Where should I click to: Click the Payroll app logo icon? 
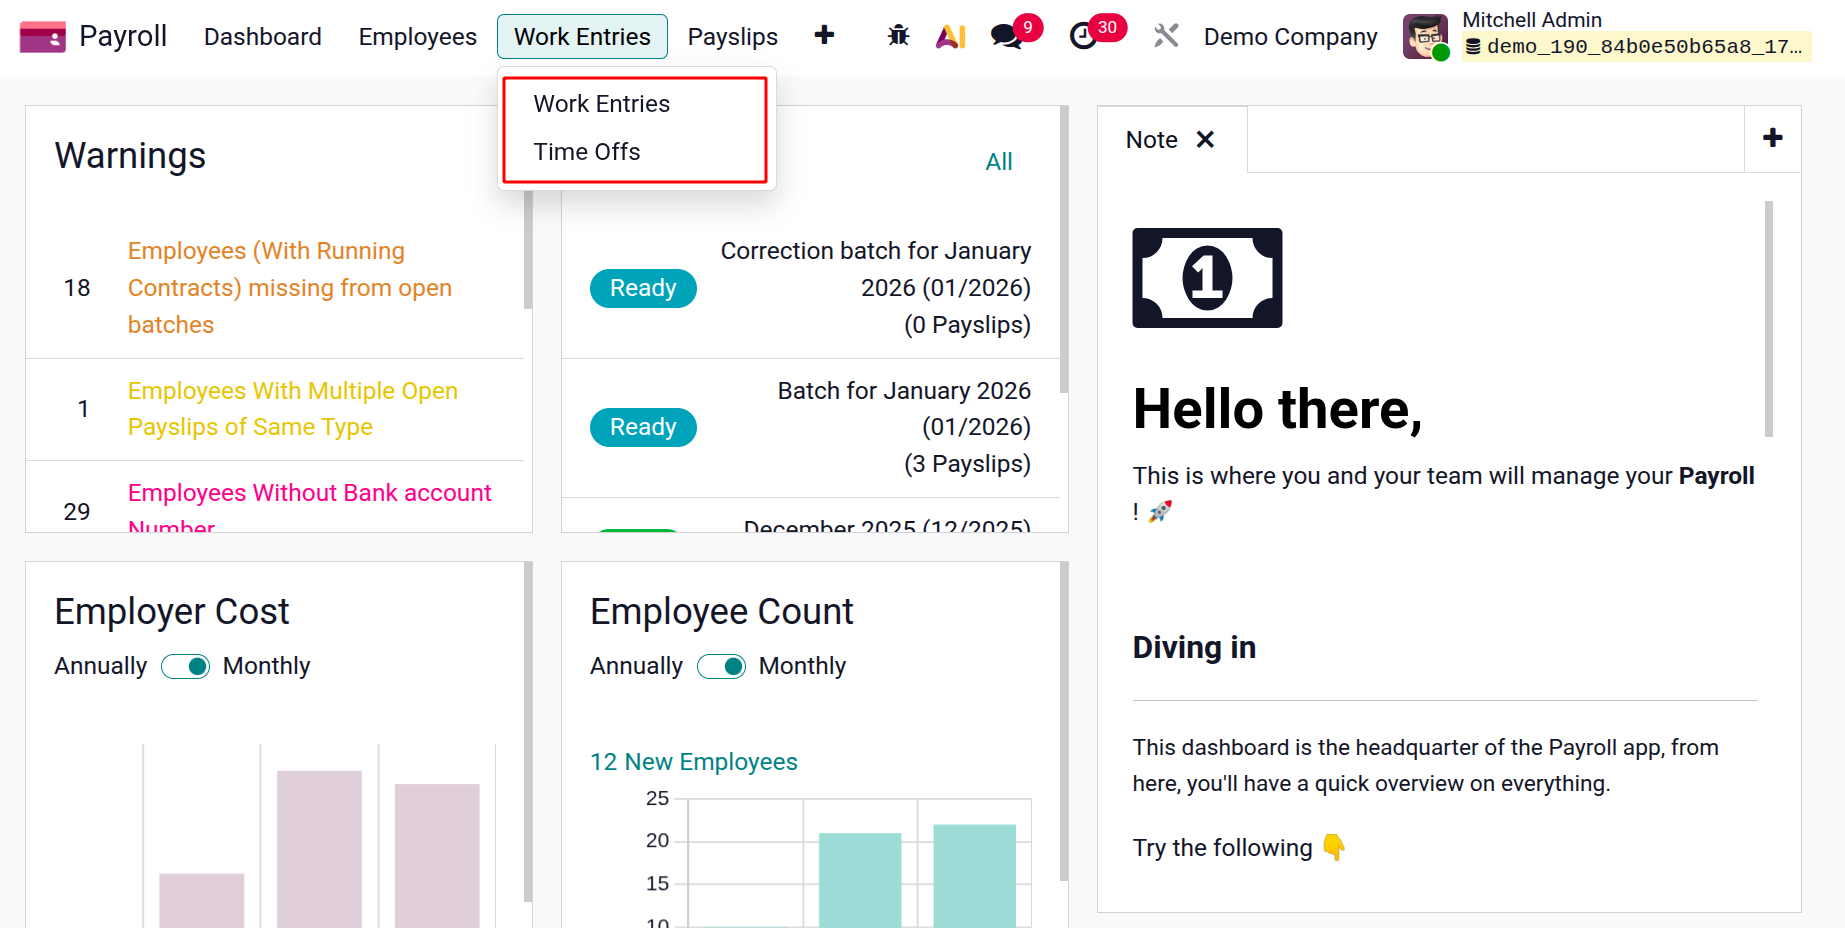click(x=42, y=37)
